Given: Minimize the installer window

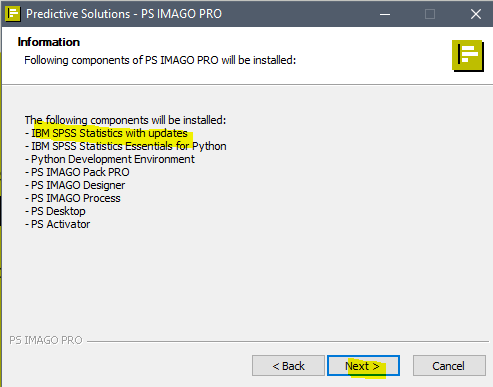Looking at the screenshot, I should pyautogui.click(x=385, y=14).
